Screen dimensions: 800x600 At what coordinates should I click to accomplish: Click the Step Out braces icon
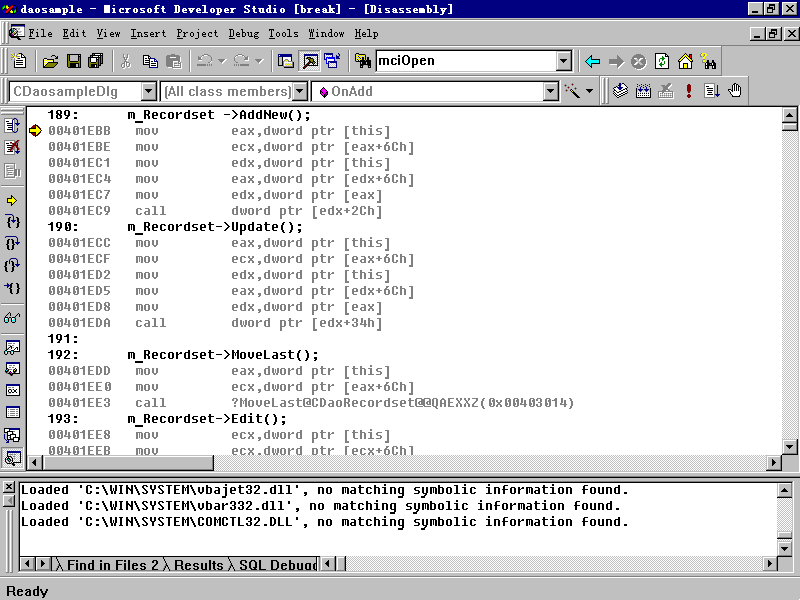tap(12, 265)
